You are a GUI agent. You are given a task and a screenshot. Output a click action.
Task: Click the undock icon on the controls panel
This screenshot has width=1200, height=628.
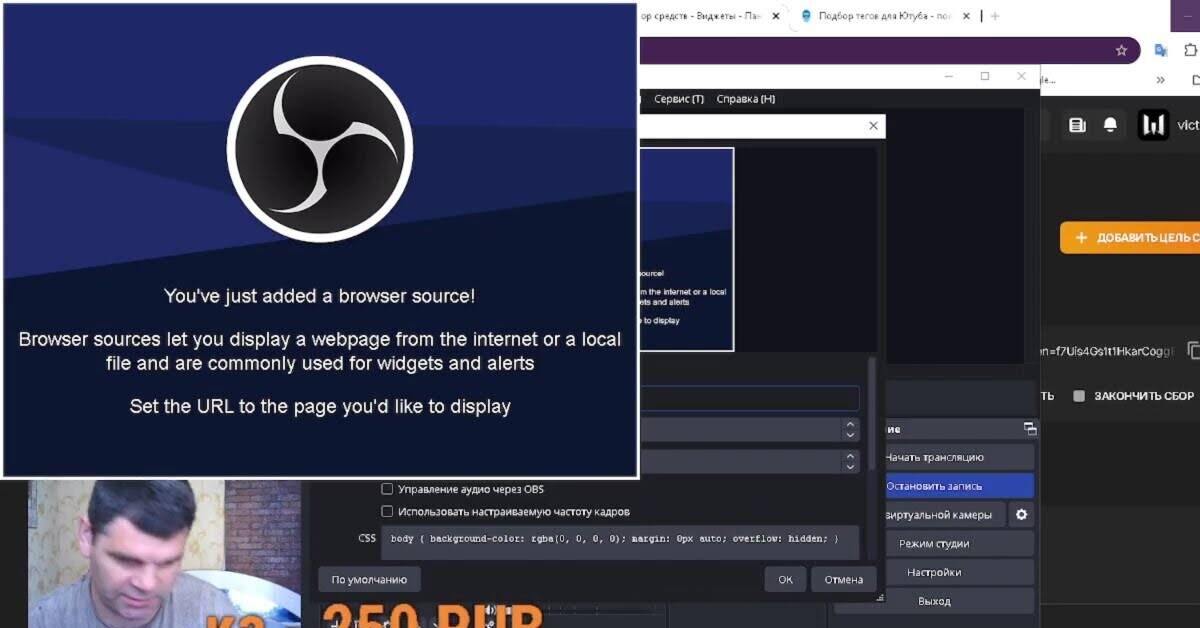click(x=1029, y=429)
